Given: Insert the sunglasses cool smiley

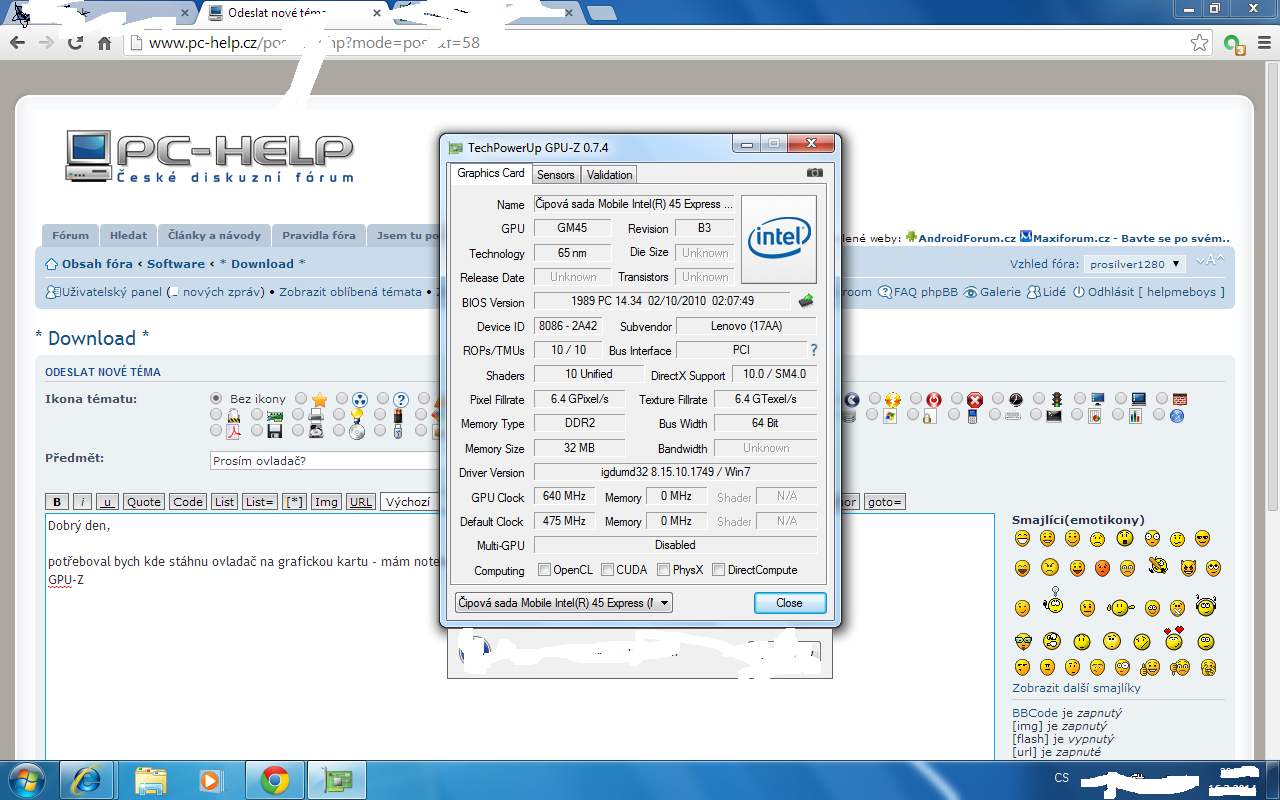Looking at the screenshot, I should click(1202, 538).
